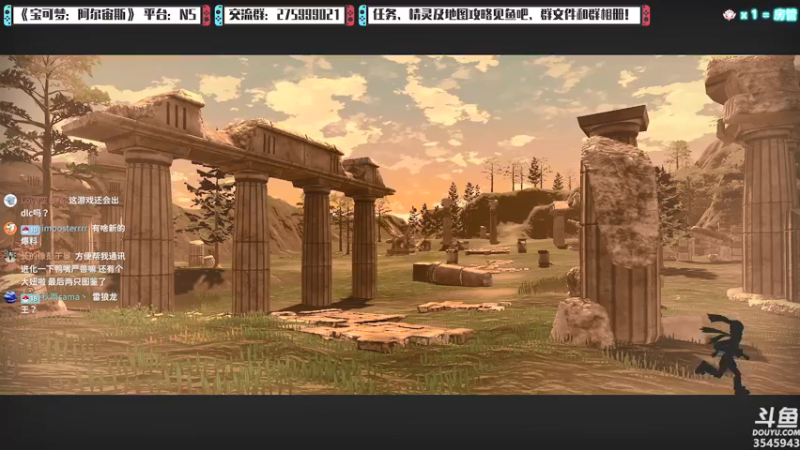Click the chat message "这游戏还会出"
The image size is (800, 450).
pyautogui.click(x=93, y=201)
